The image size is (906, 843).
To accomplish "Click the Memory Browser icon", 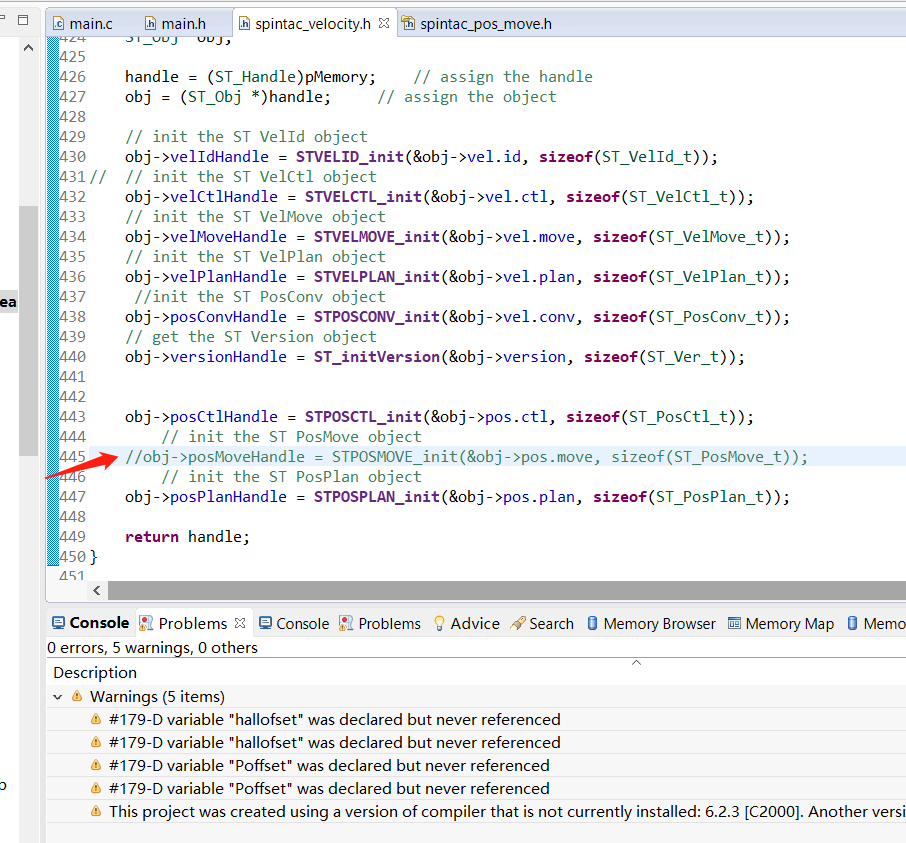I will tap(592, 623).
